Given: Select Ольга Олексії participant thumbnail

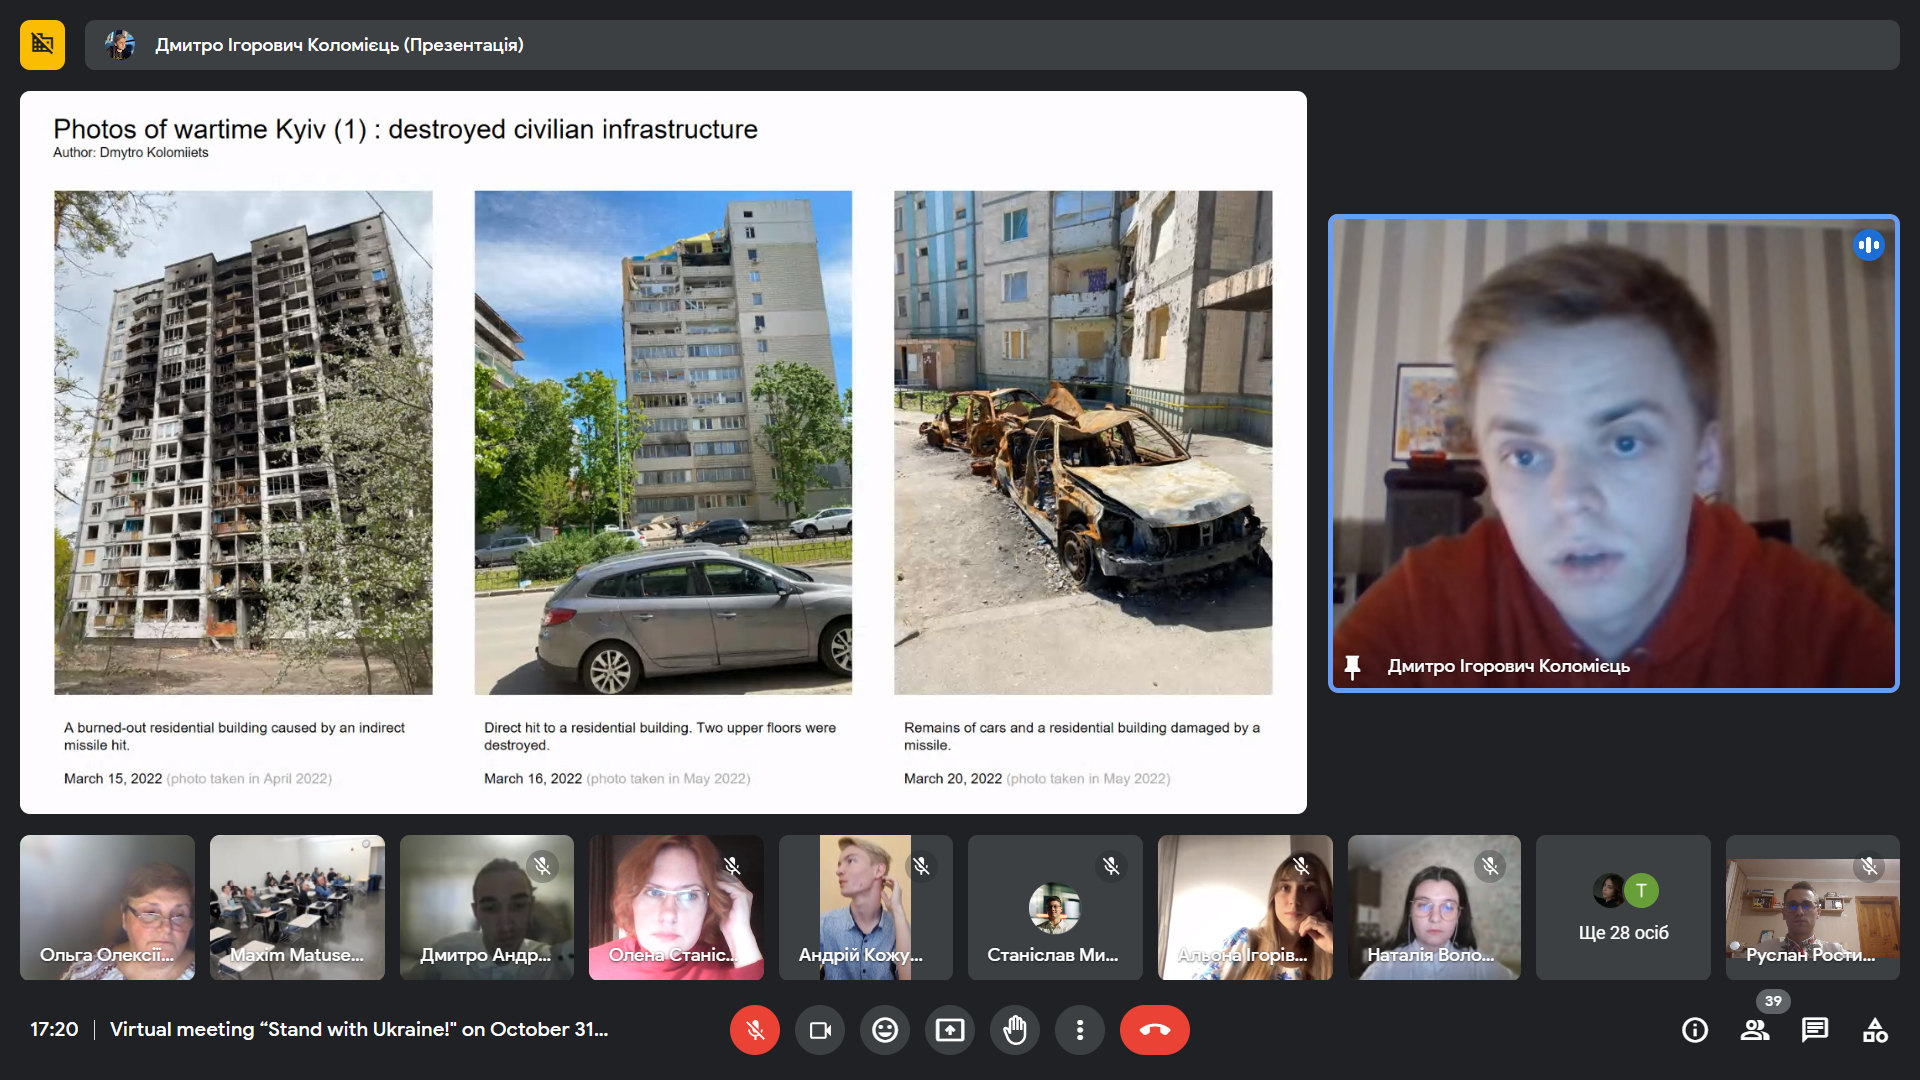Looking at the screenshot, I should tap(107, 908).
